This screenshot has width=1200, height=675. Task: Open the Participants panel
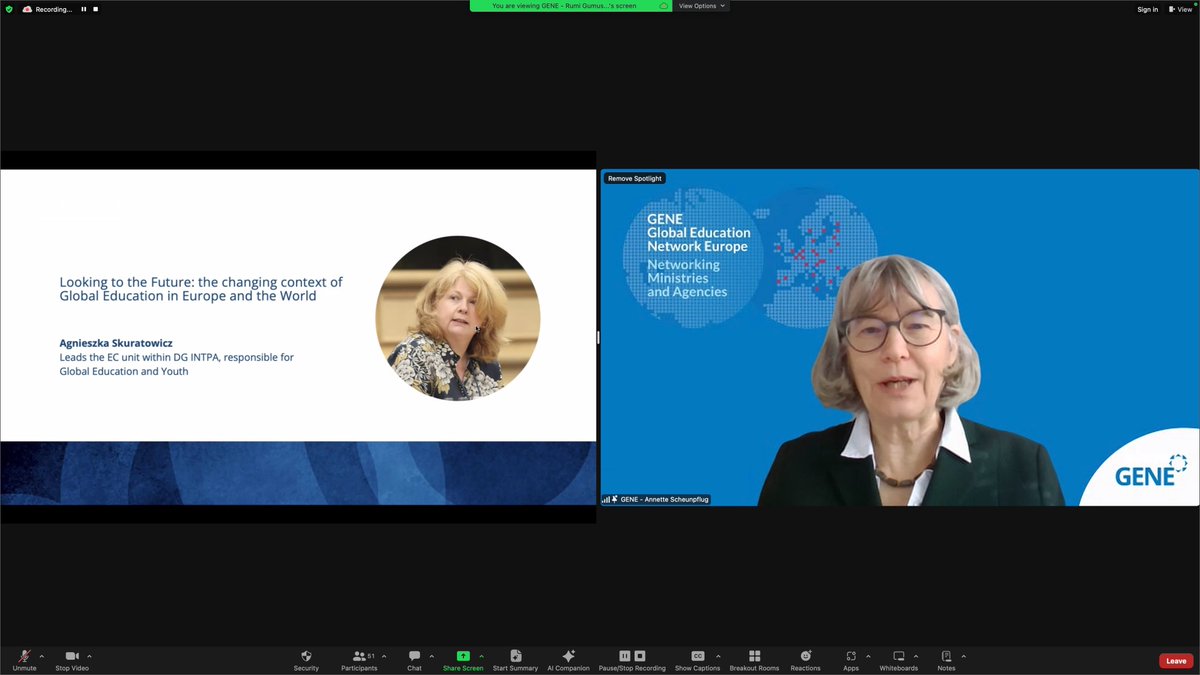click(359, 660)
